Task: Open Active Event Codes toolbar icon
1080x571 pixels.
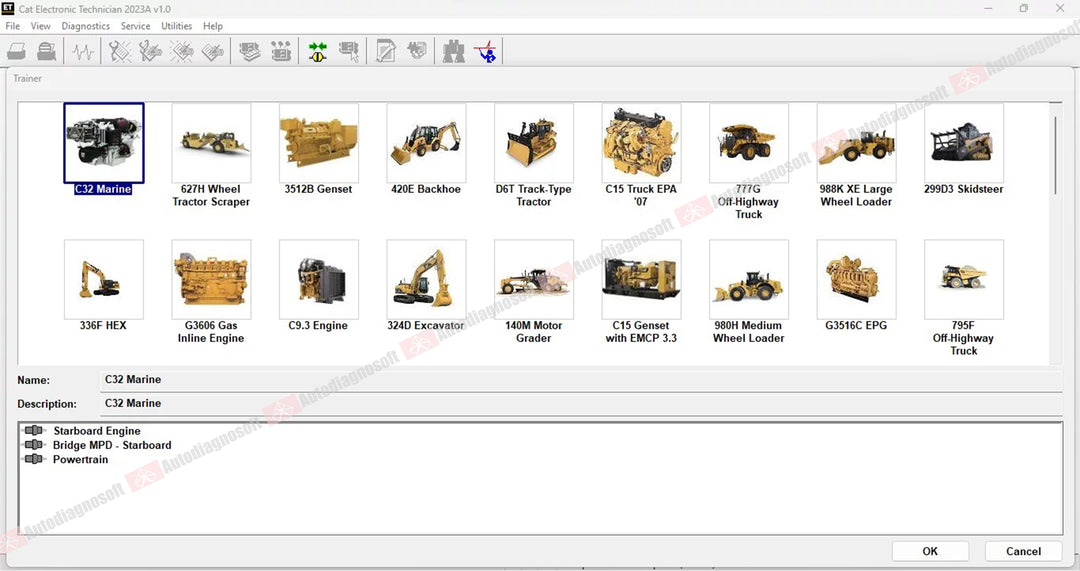Action: [x=182, y=52]
